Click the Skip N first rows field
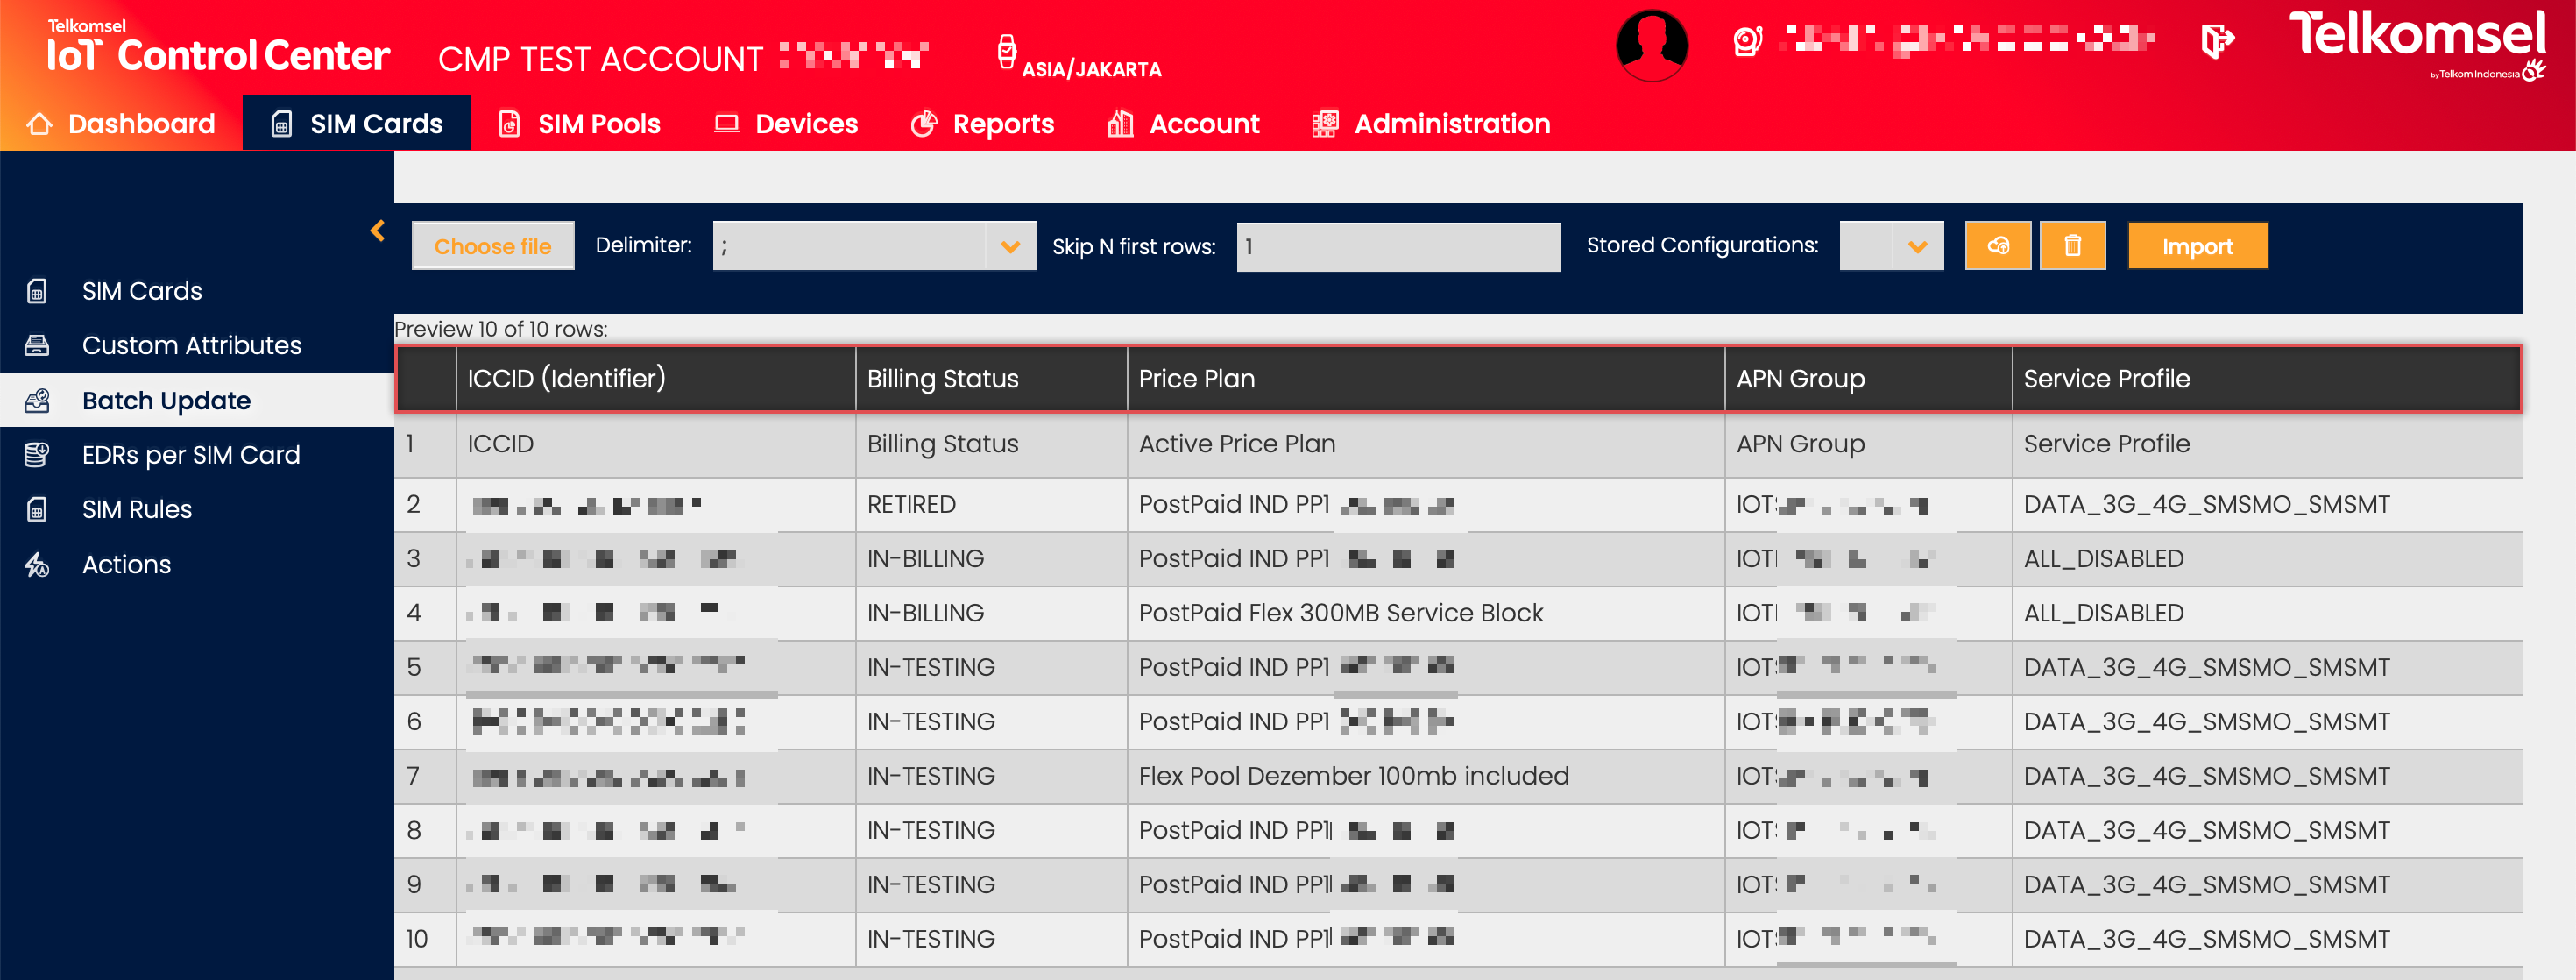This screenshot has height=980, width=2576. point(1397,246)
